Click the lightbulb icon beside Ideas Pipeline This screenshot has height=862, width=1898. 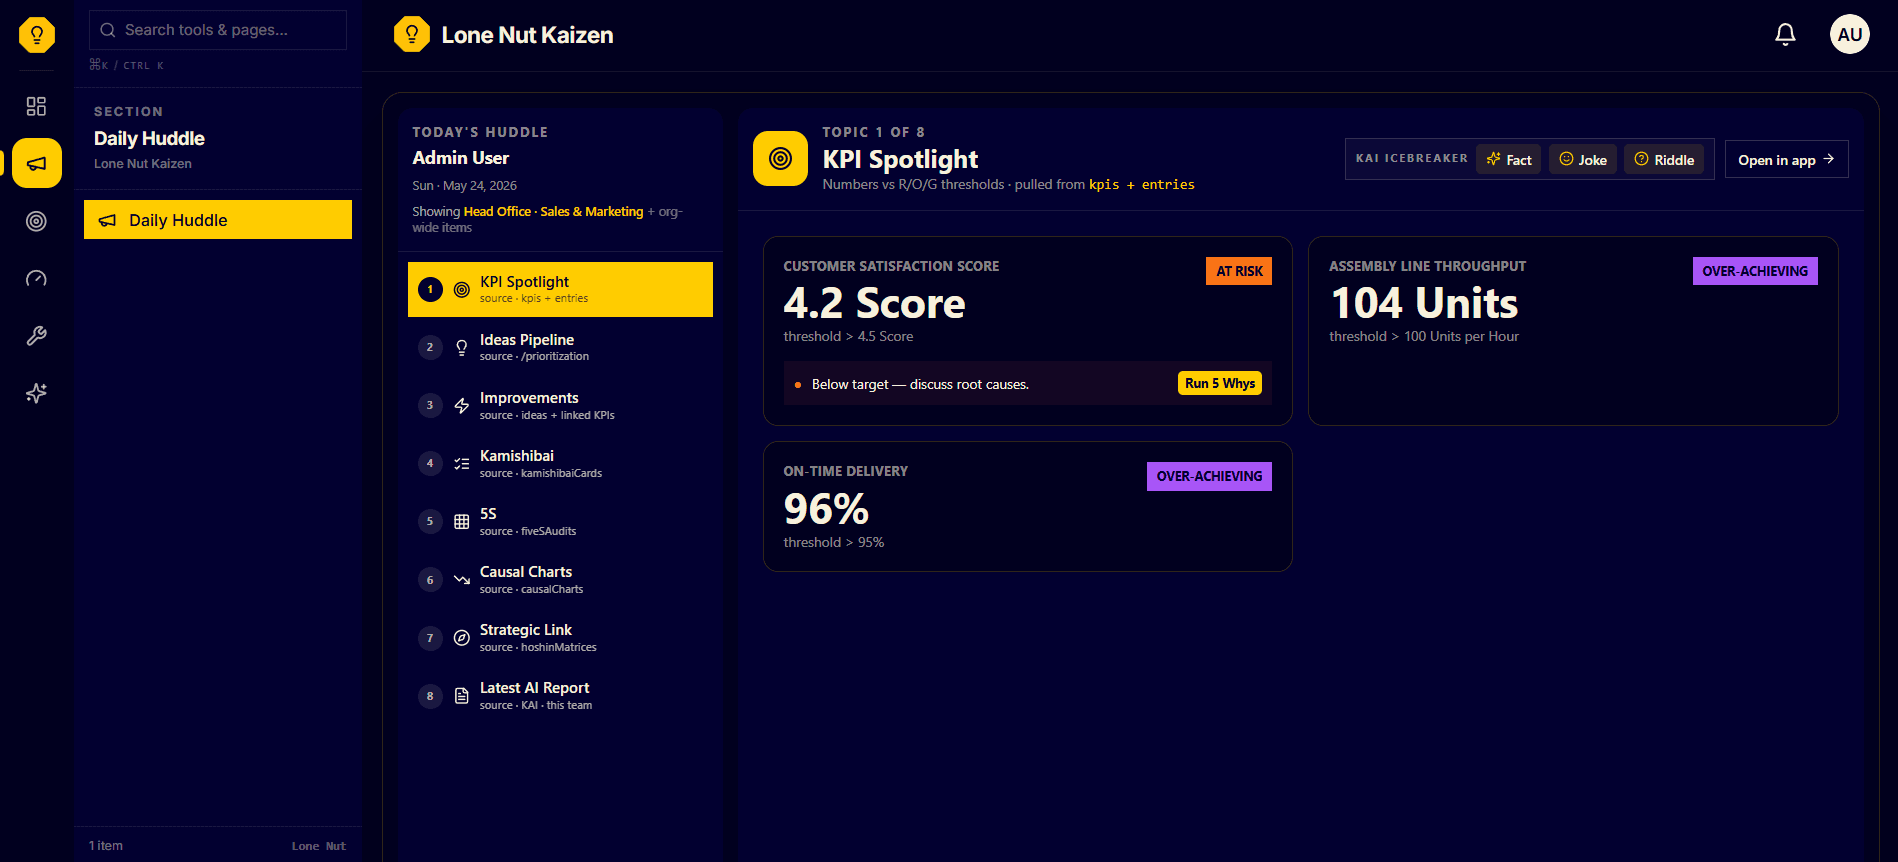point(461,347)
